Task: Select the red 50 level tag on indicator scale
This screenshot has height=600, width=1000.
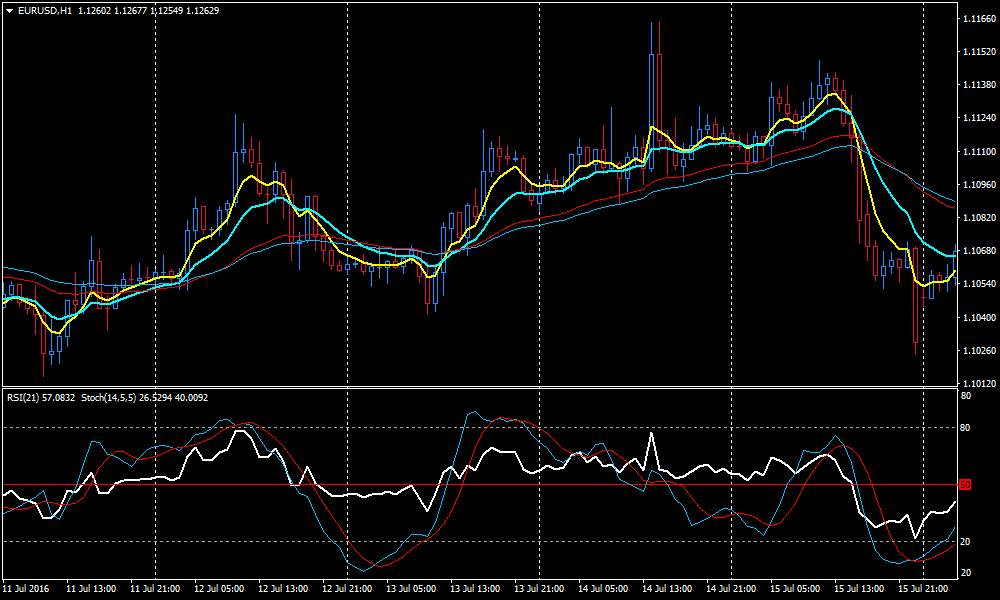Action: coord(965,484)
